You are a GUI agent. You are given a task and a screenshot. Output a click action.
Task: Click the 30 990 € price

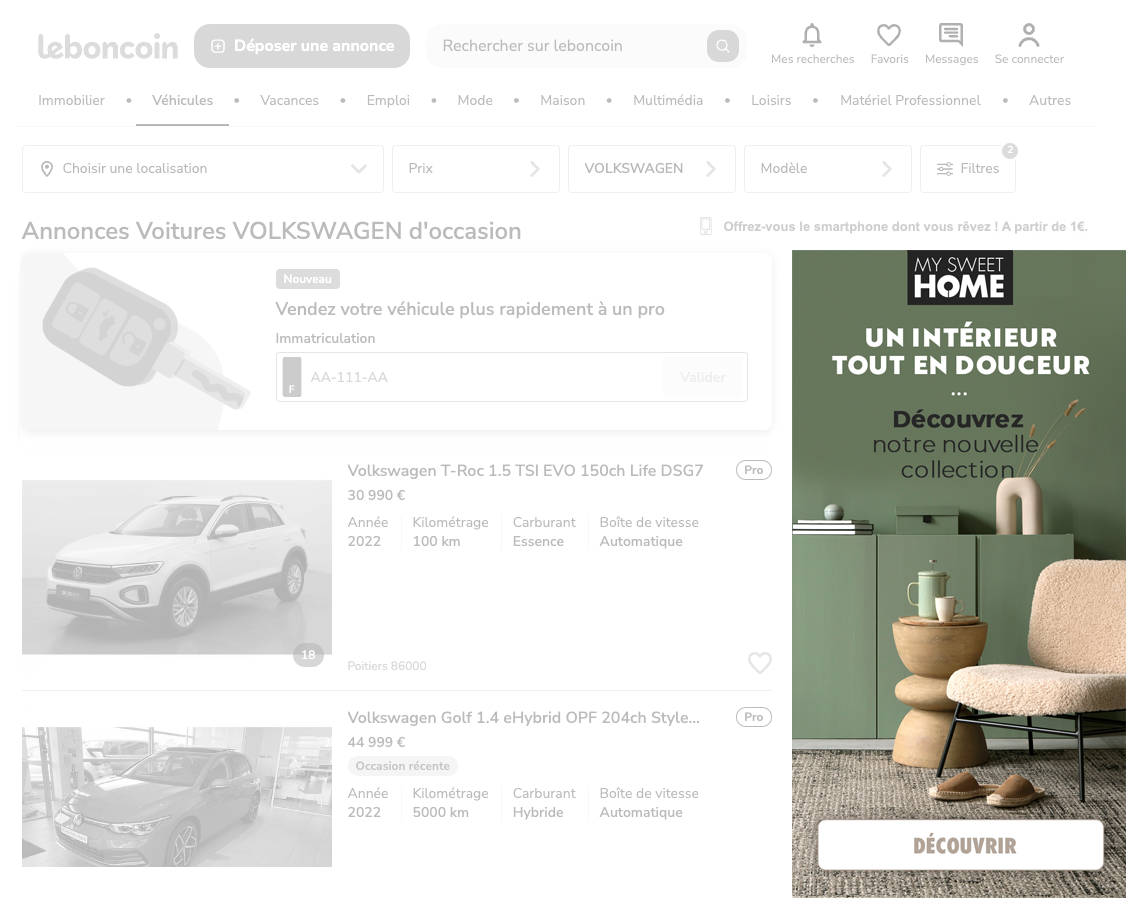(x=377, y=495)
